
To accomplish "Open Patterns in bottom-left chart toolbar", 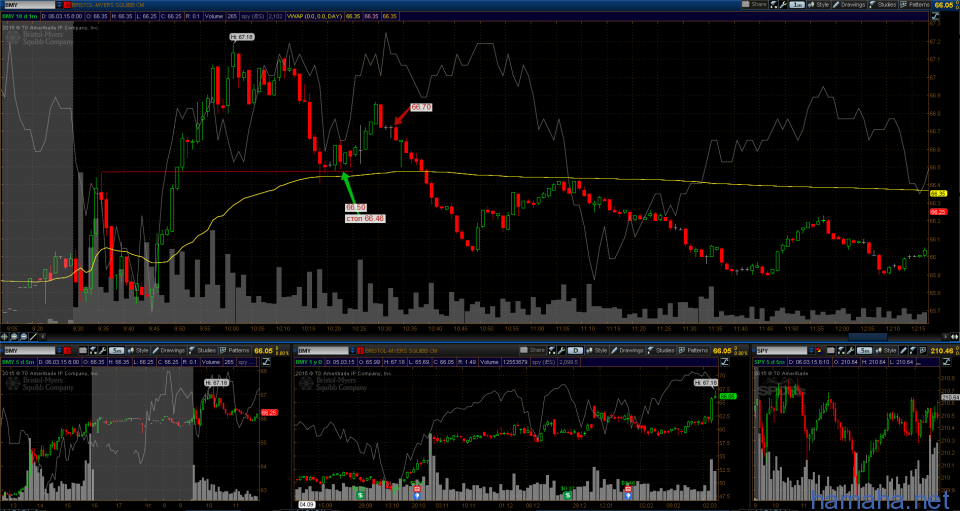I will [235, 351].
